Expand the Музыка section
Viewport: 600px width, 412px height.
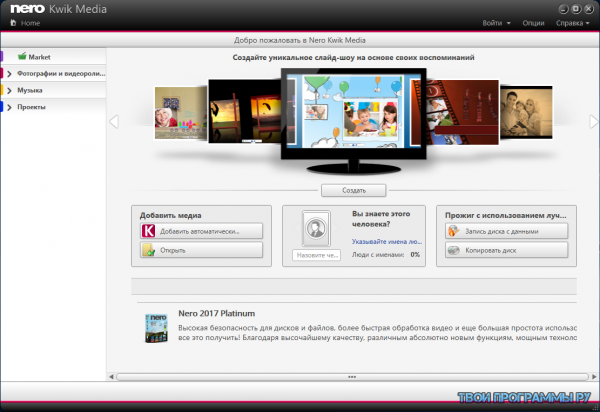[10, 90]
